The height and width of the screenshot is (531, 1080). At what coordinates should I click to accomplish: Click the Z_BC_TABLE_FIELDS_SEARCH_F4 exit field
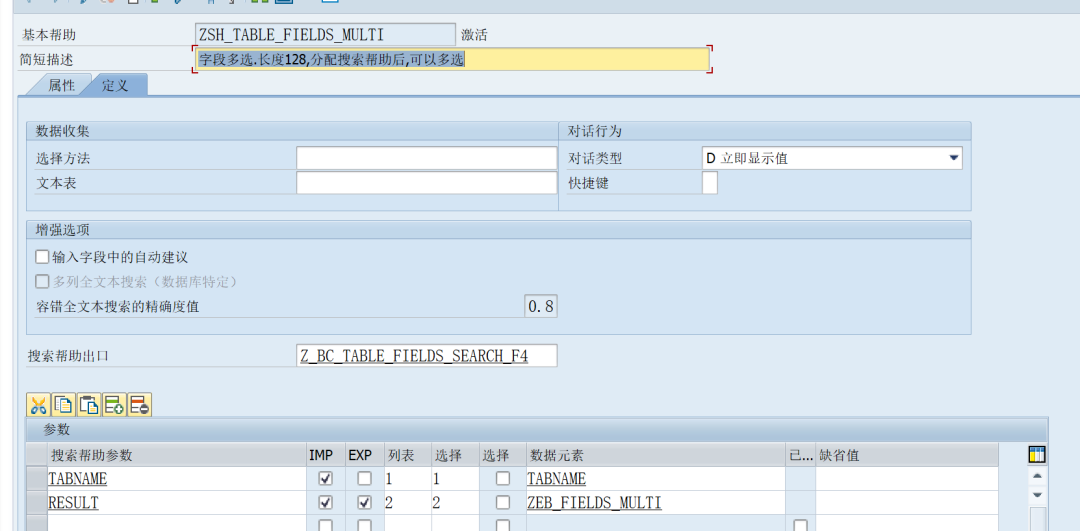pyautogui.click(x=426, y=356)
